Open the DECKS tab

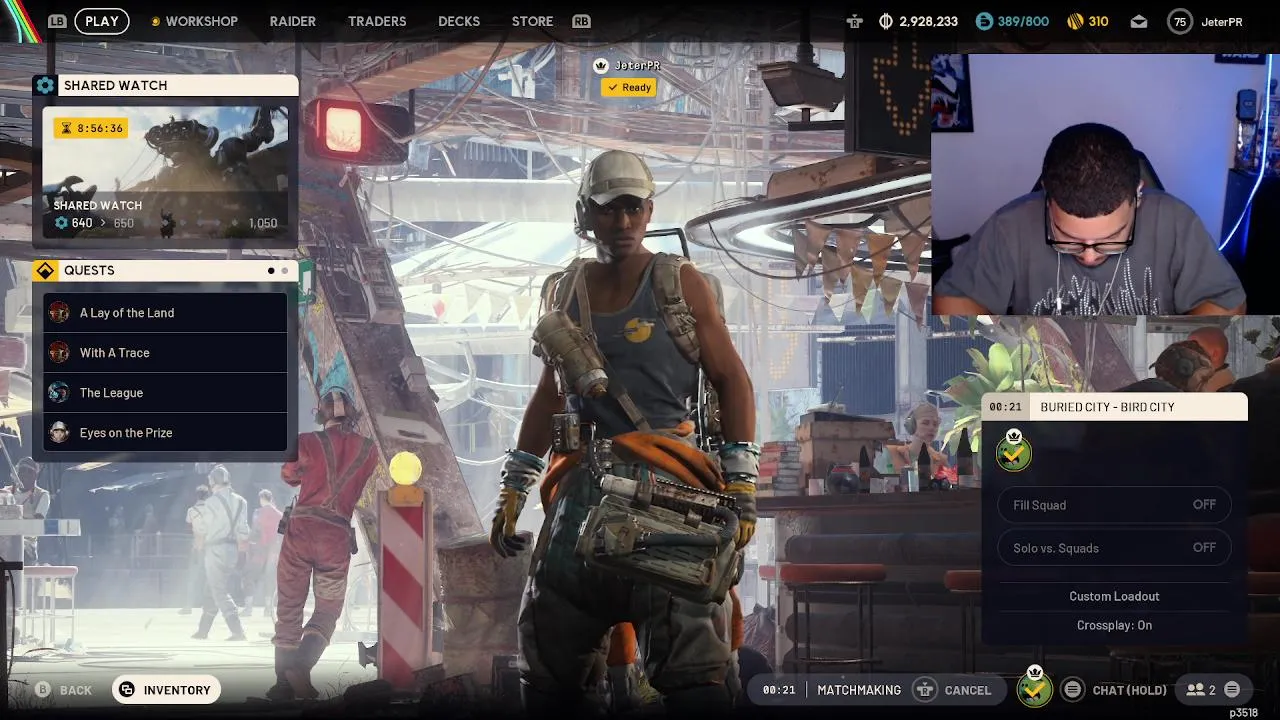[459, 21]
